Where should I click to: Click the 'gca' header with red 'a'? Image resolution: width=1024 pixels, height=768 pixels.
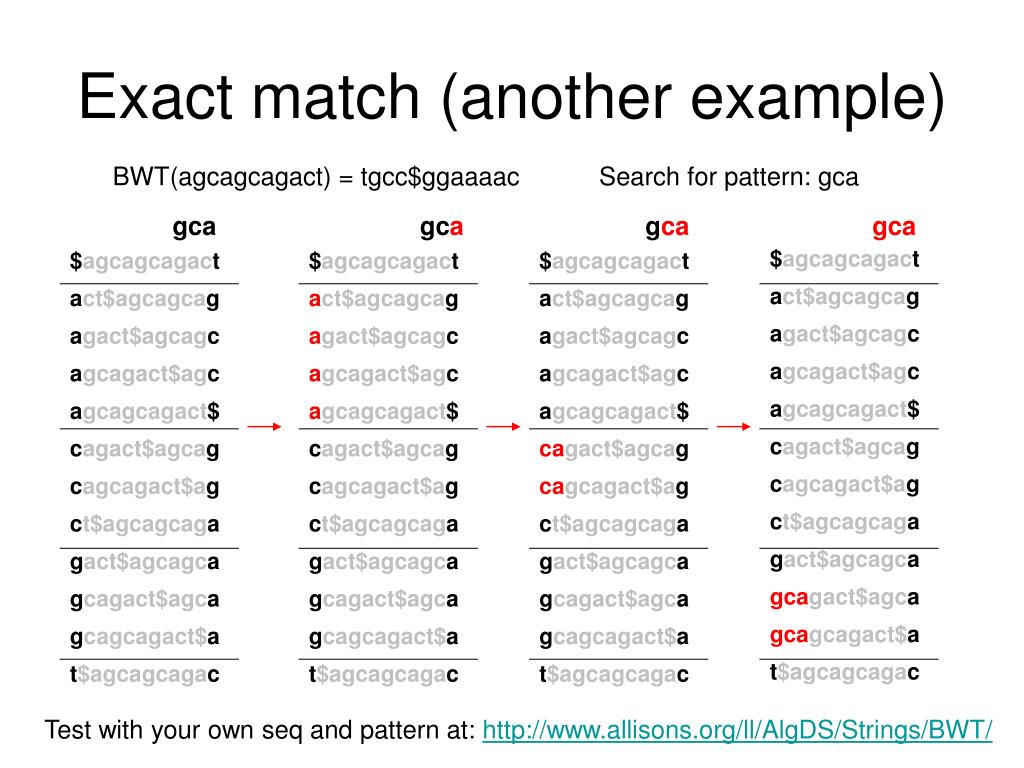[x=441, y=228]
